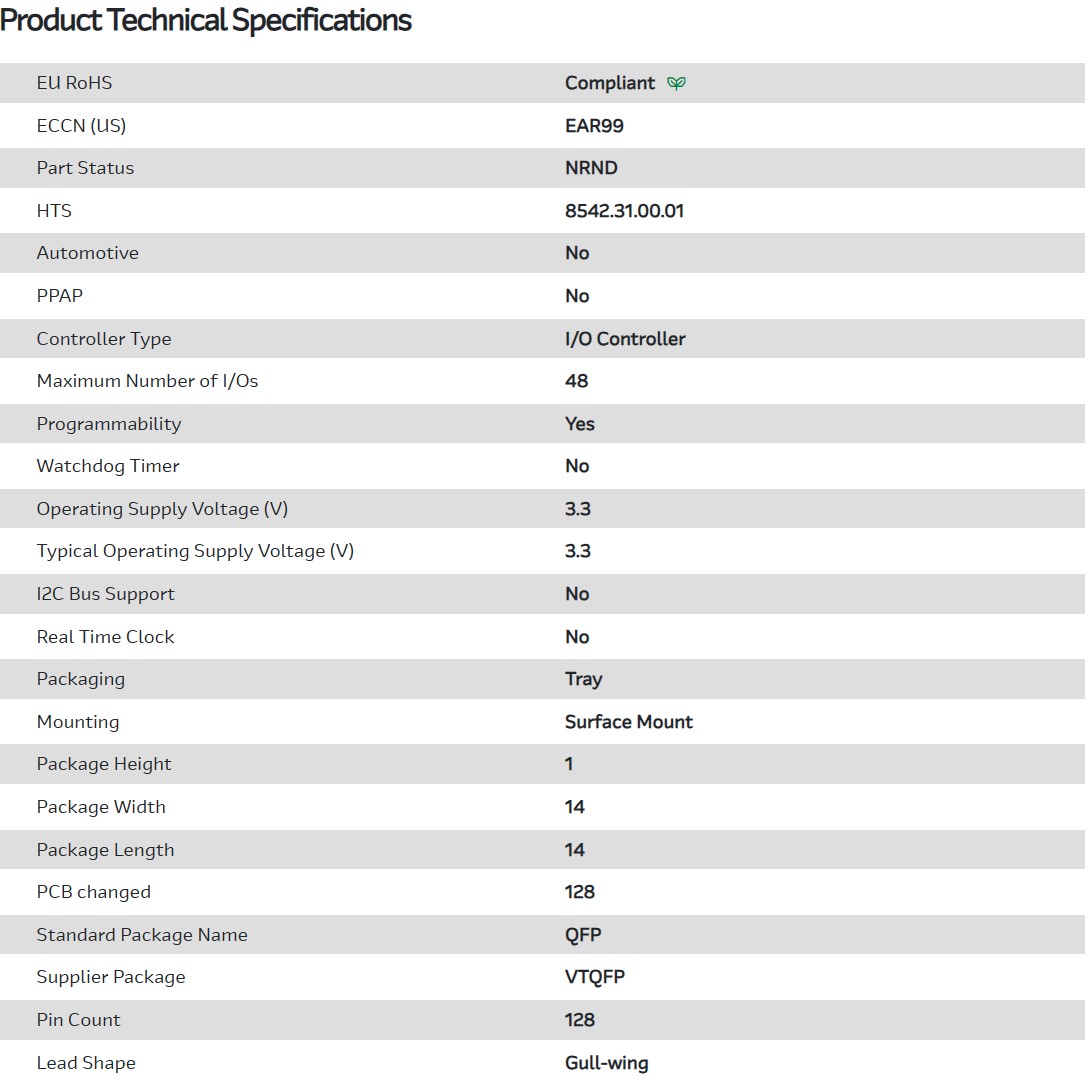
Task: Click the Controller Type label
Action: [x=104, y=339]
